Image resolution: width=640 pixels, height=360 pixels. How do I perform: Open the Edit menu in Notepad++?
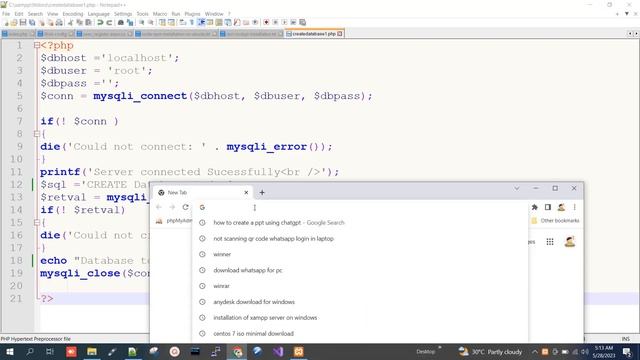coord(19,14)
